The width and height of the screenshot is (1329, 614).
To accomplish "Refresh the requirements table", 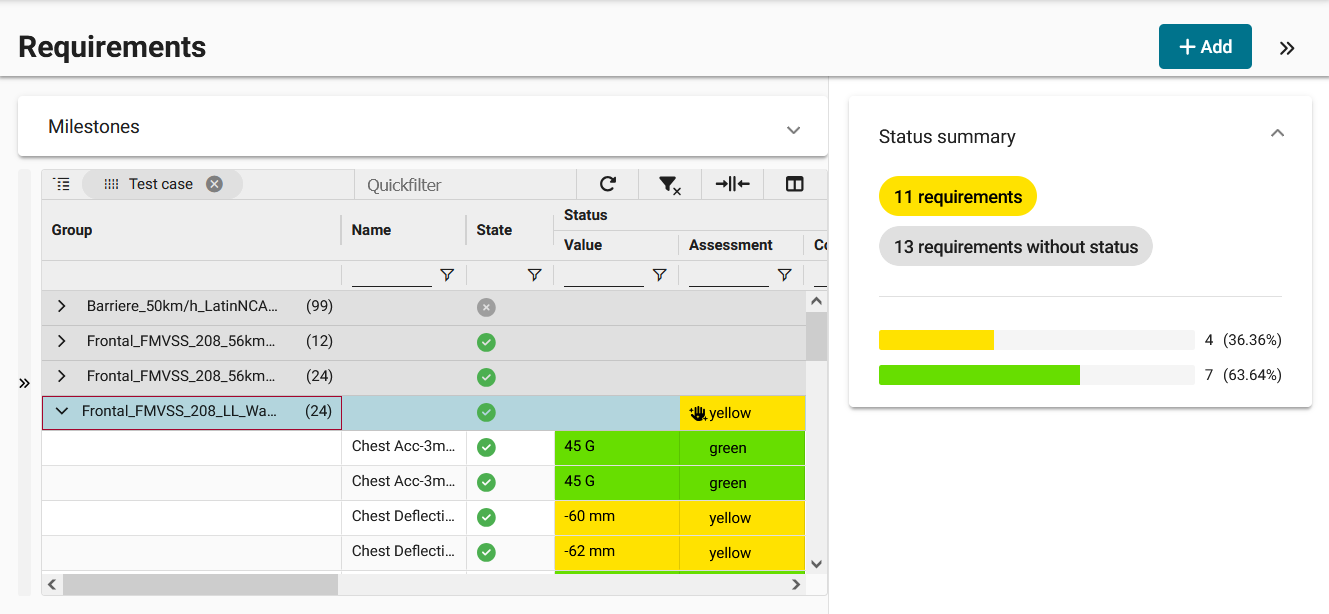I will [608, 184].
